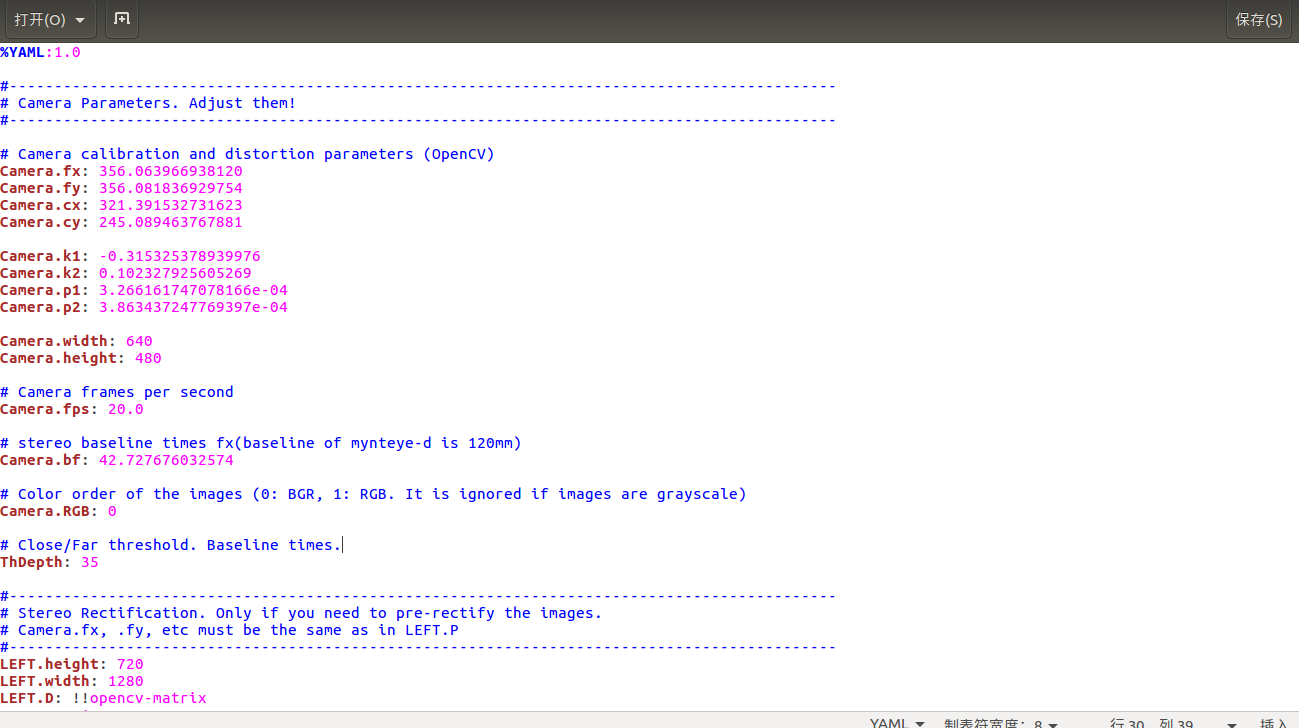Click the ThDepth value 35
Viewport: 1299px width, 728px height.
click(90, 562)
